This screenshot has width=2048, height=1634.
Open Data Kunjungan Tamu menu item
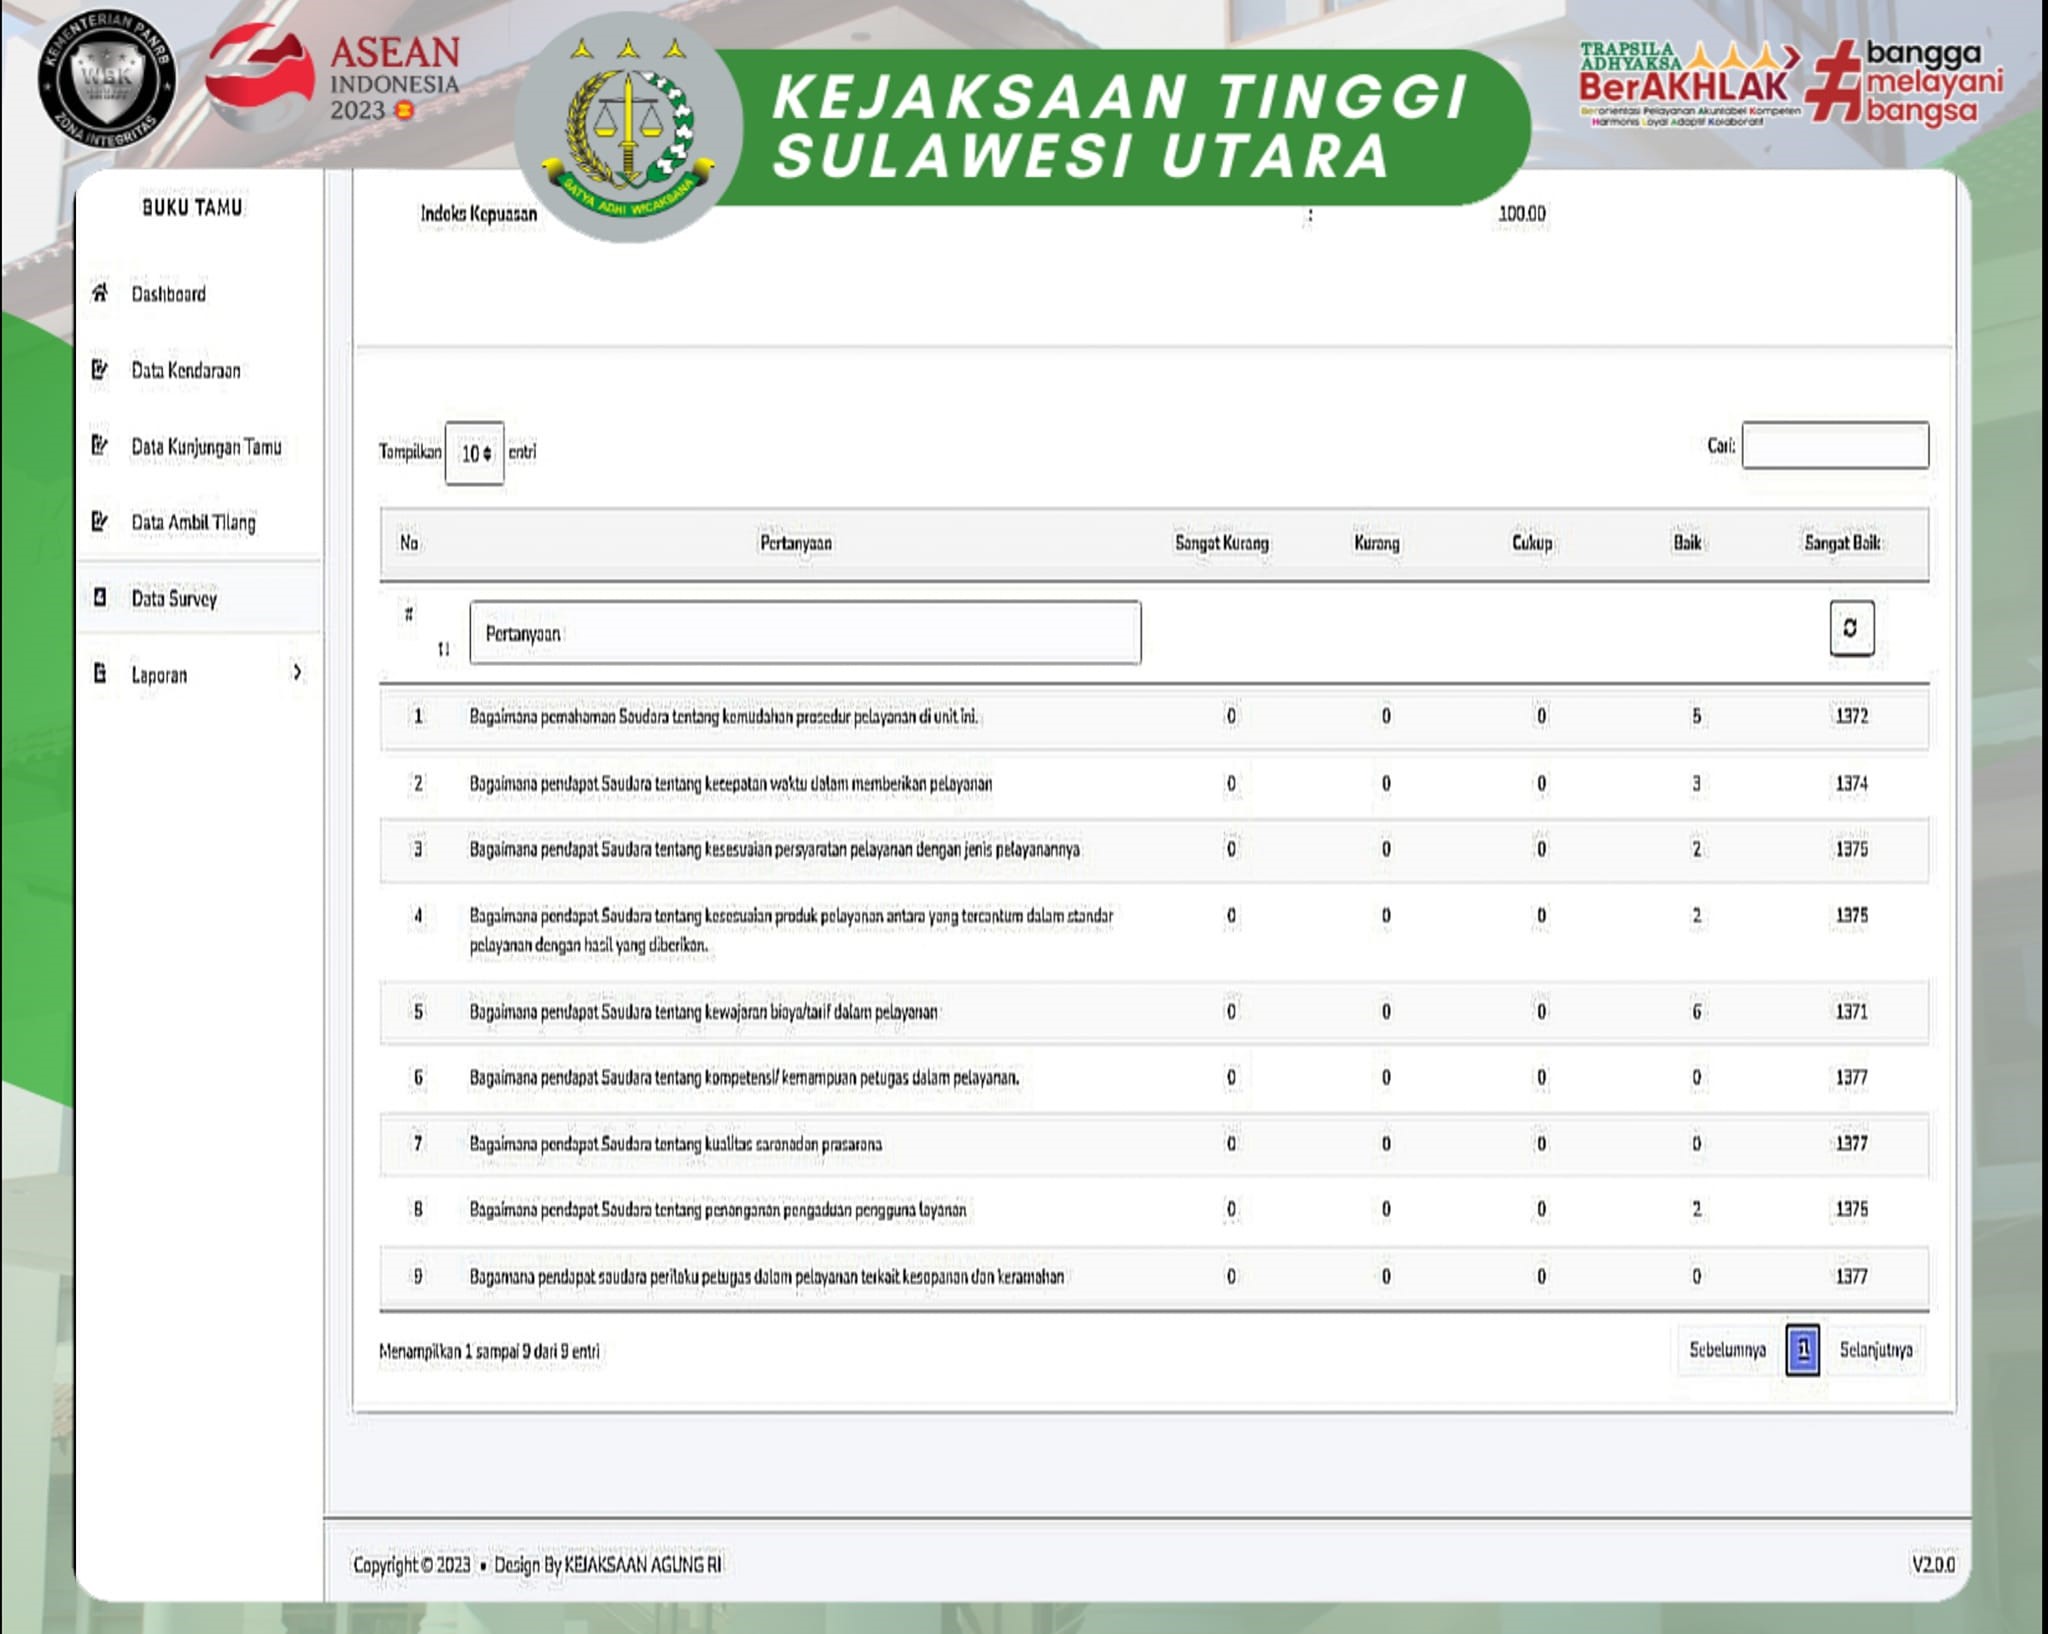pyautogui.click(x=206, y=447)
